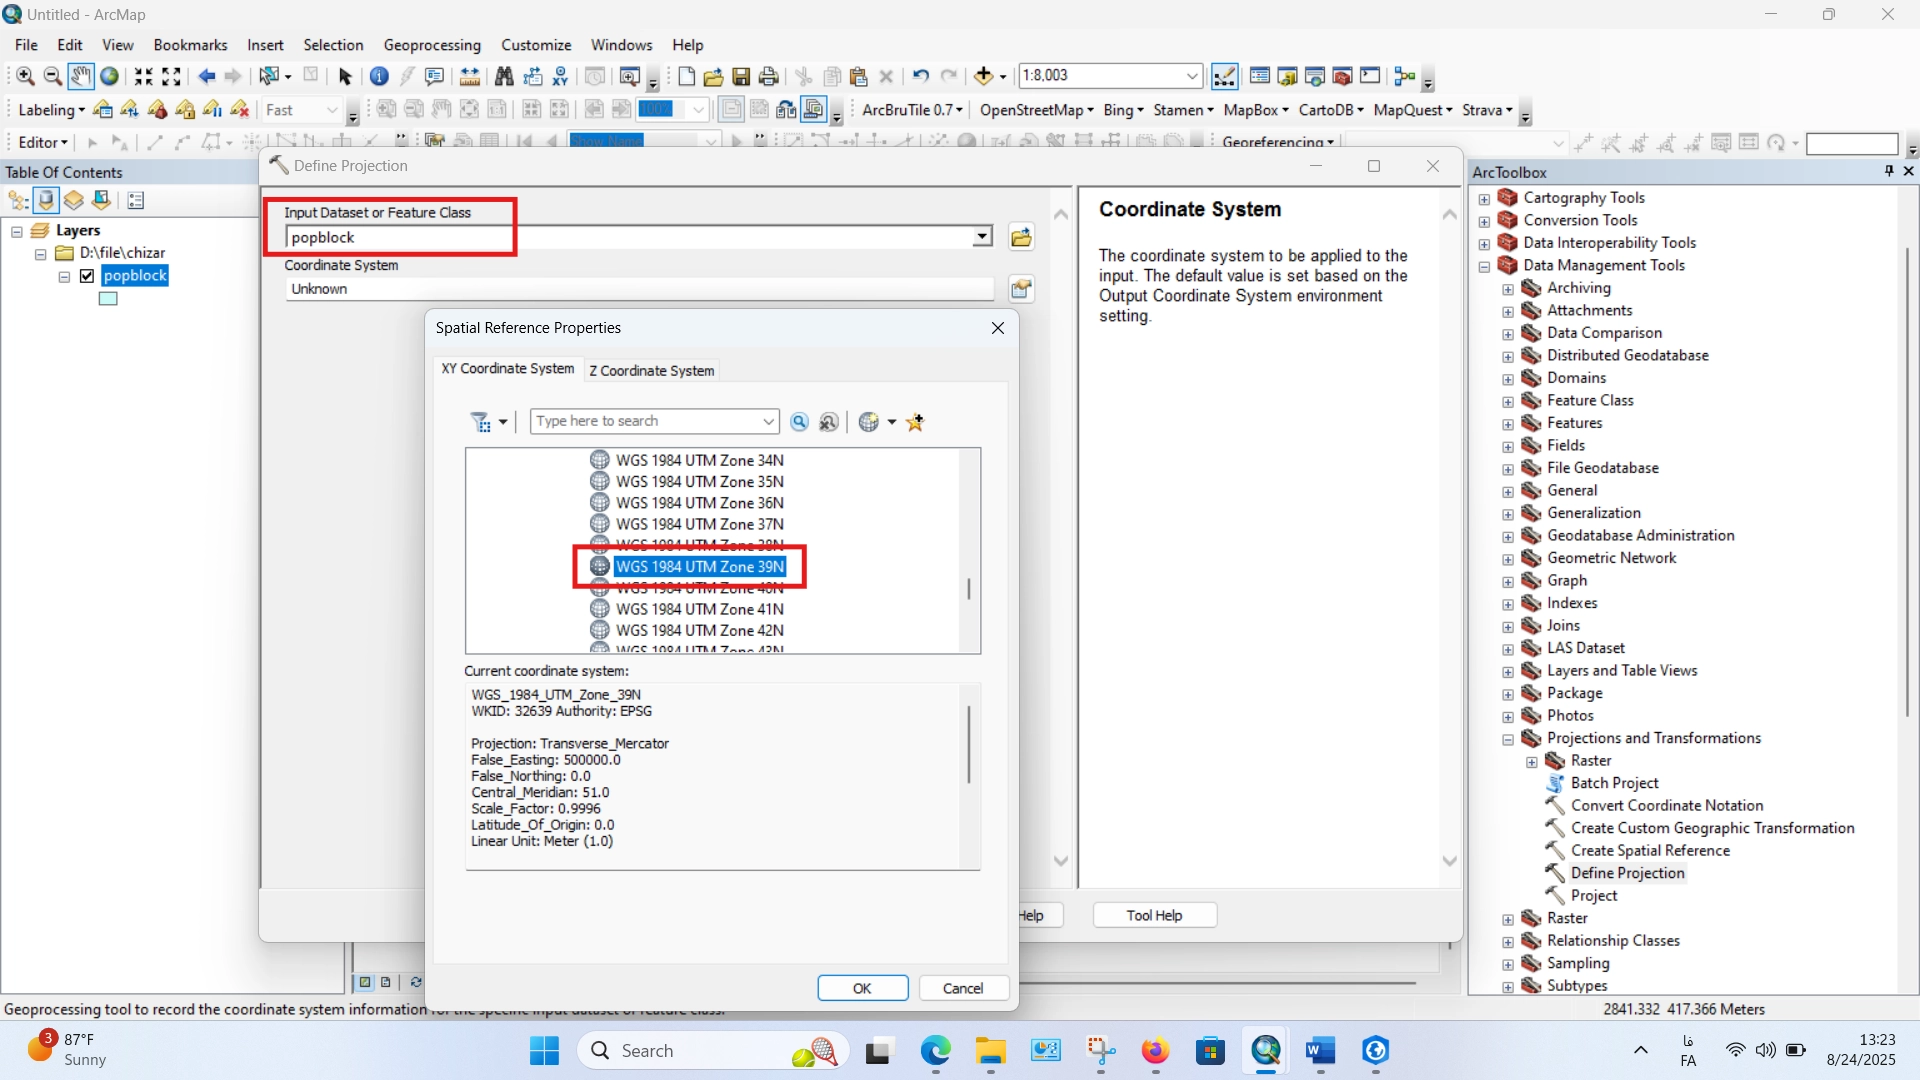Screen dimensions: 1920x1080
Task: Open coordinate system properties button
Action: point(1021,289)
